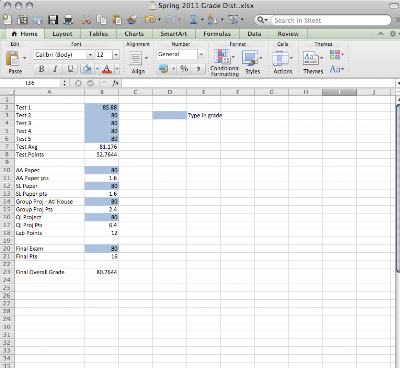Open the font size 12 dropdown

point(116,55)
